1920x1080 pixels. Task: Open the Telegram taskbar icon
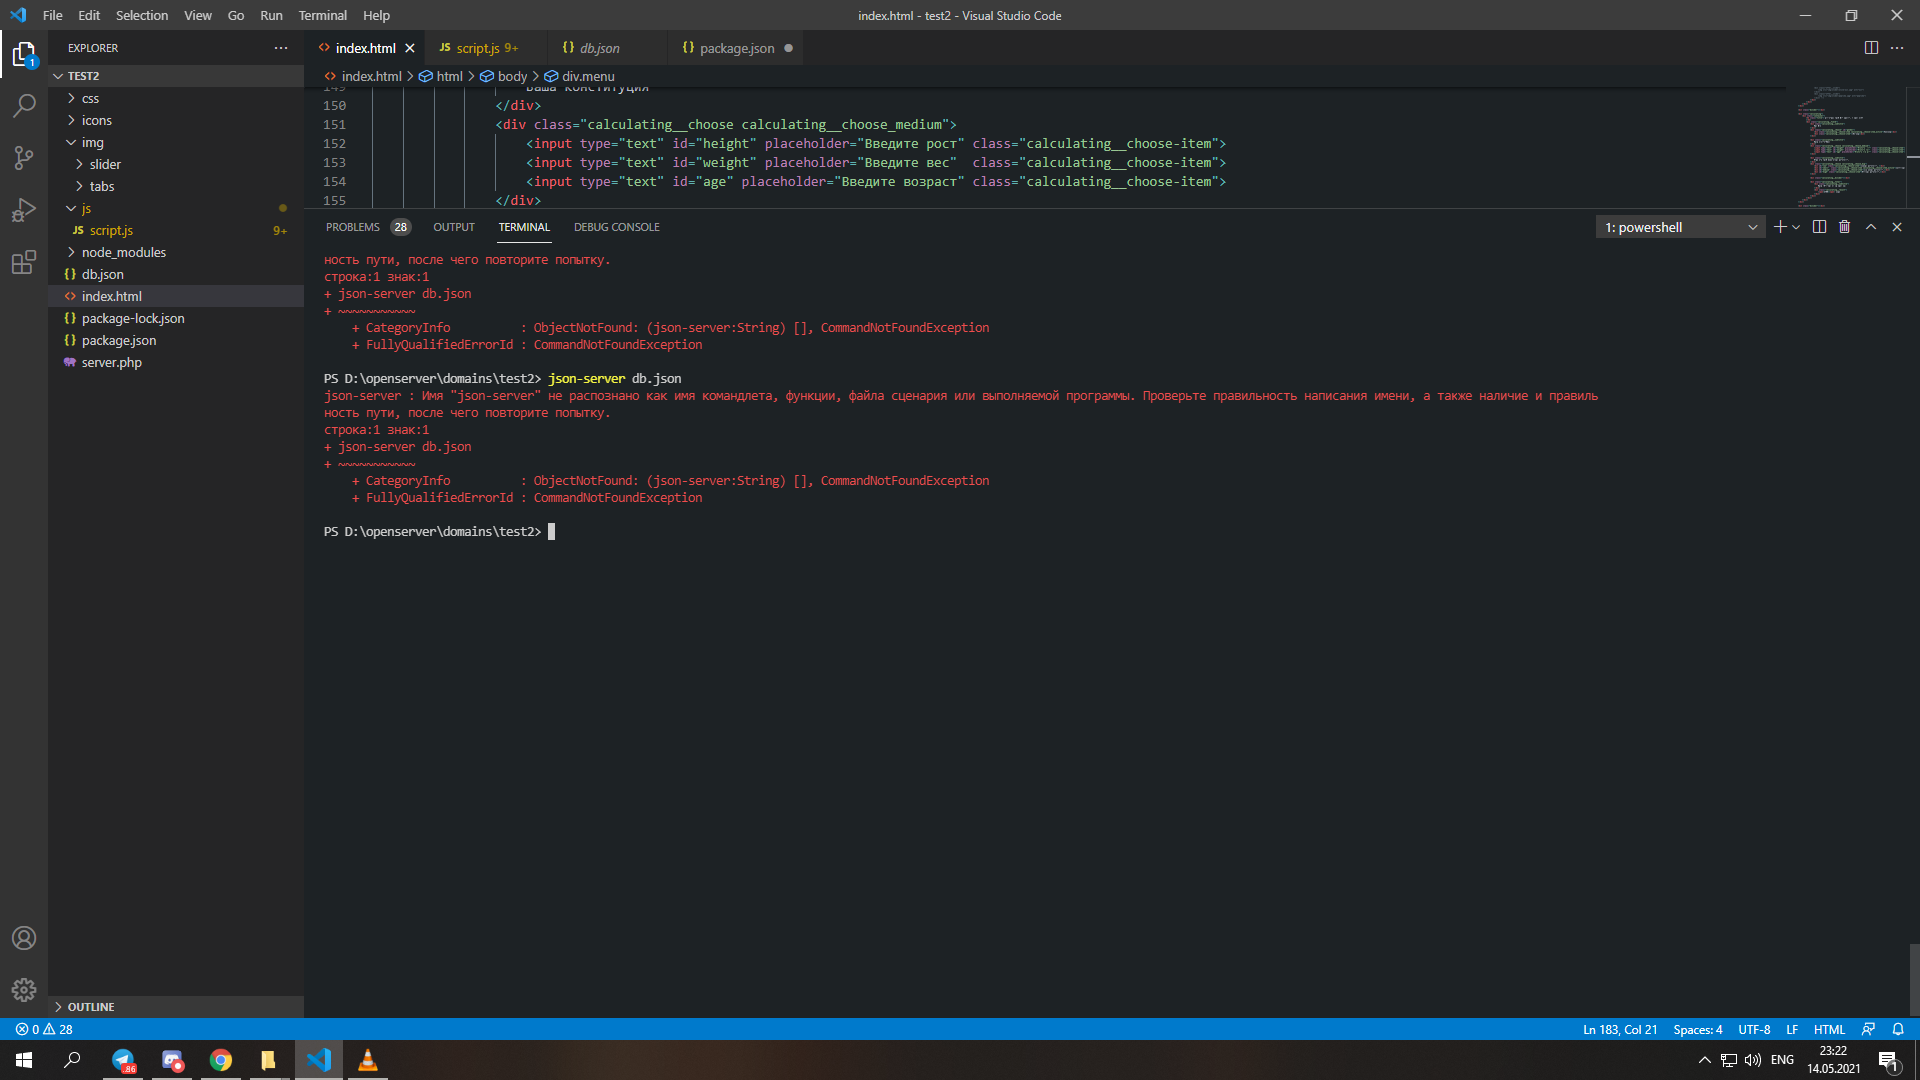click(123, 1060)
